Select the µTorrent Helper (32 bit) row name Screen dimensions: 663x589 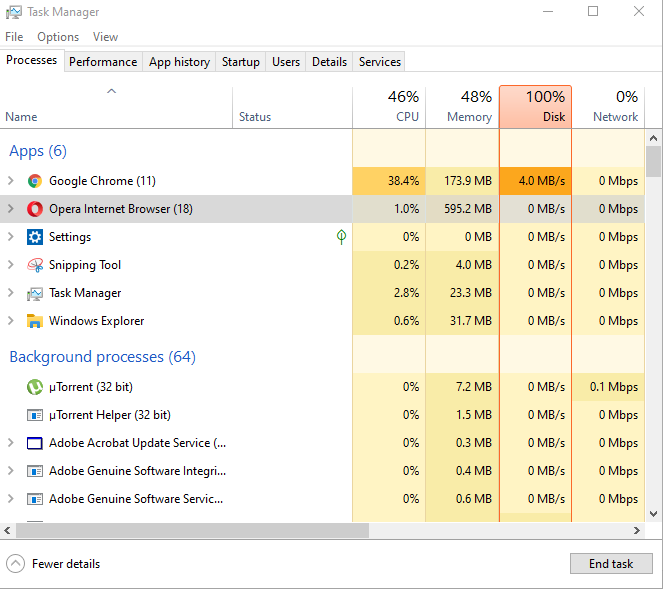110,415
